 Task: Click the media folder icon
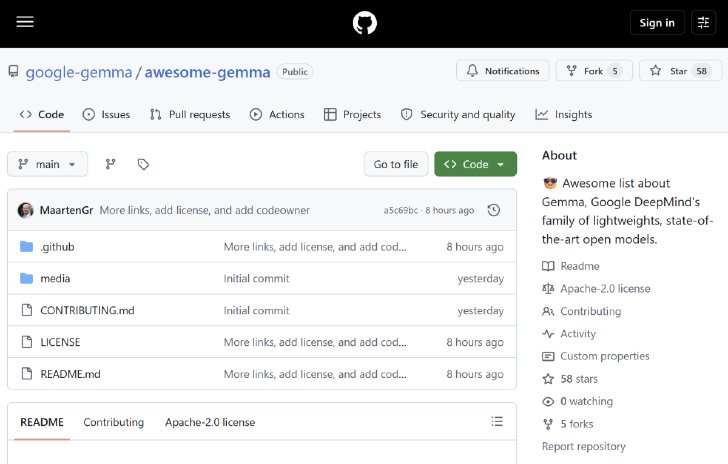tap(26, 278)
